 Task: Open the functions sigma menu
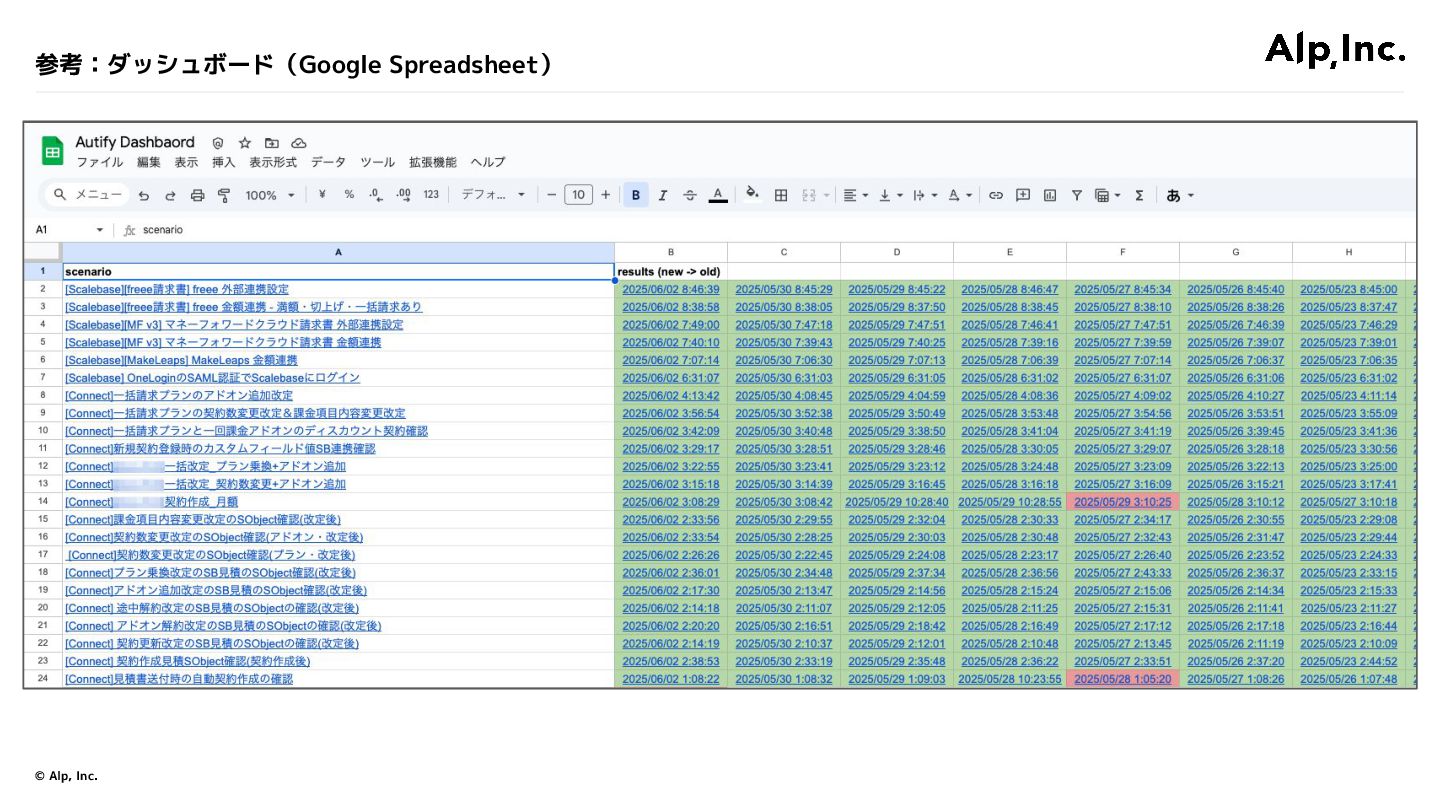(1139, 195)
